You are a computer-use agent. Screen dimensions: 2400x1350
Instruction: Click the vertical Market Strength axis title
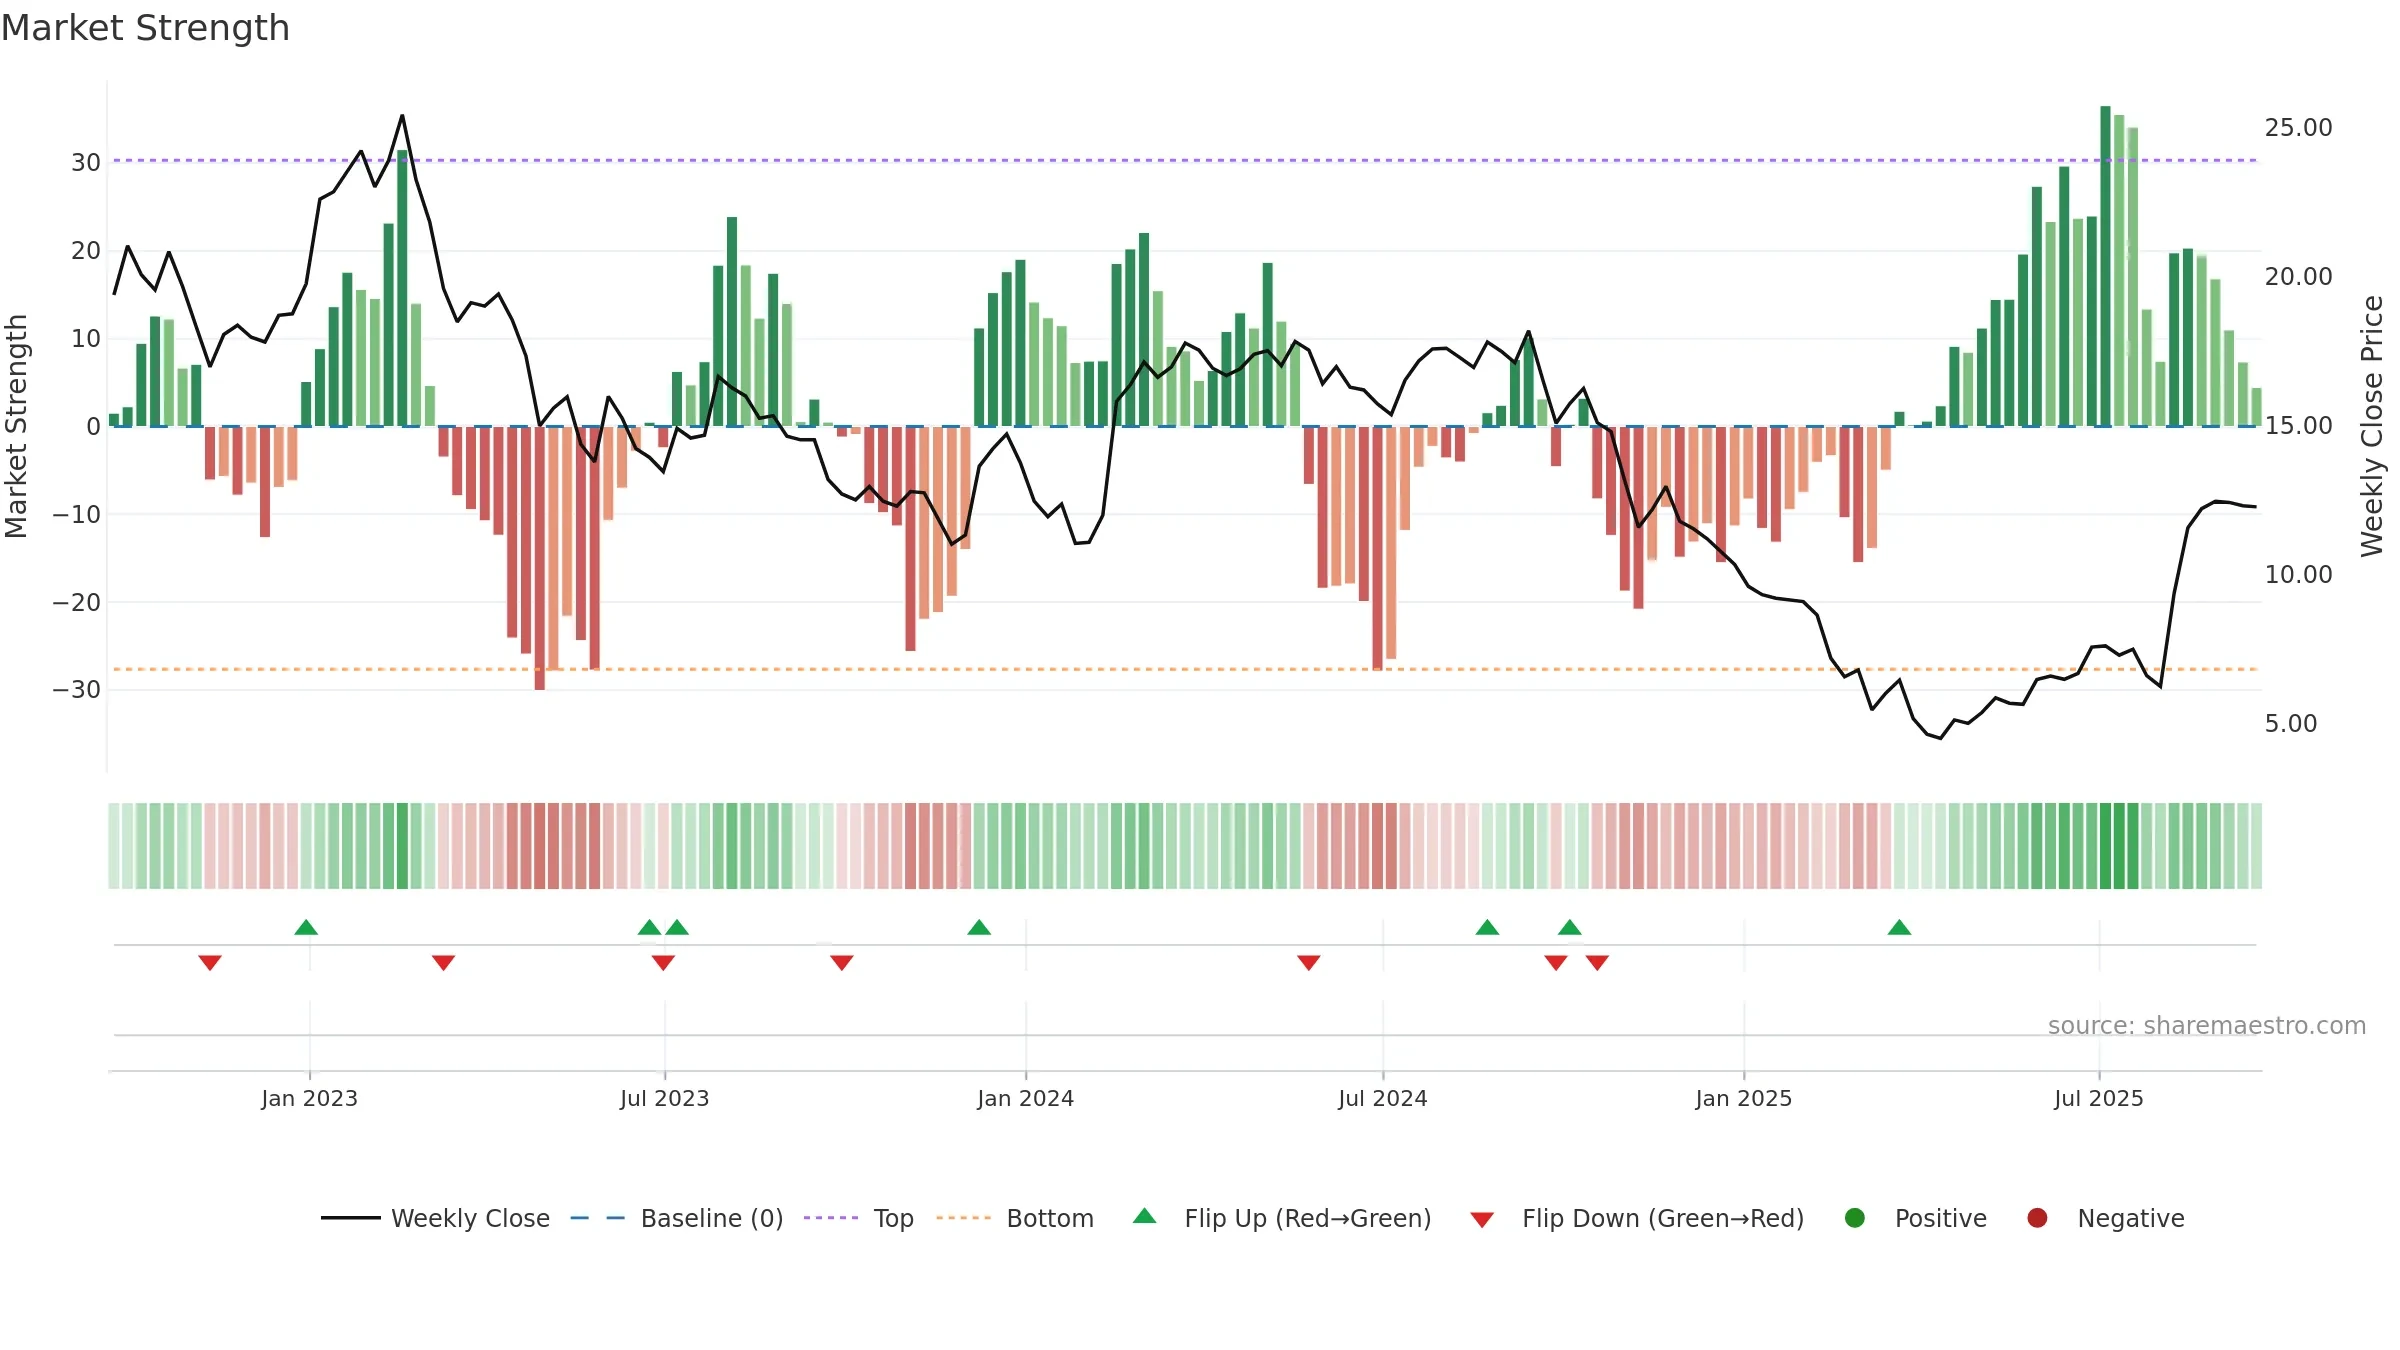[16, 426]
